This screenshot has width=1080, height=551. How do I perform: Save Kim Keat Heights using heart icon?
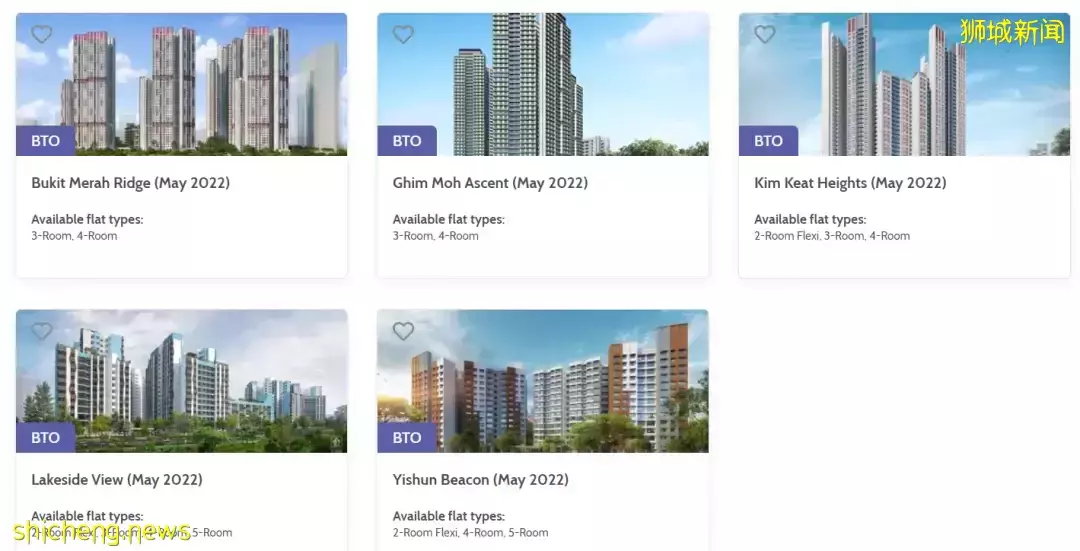(x=765, y=34)
